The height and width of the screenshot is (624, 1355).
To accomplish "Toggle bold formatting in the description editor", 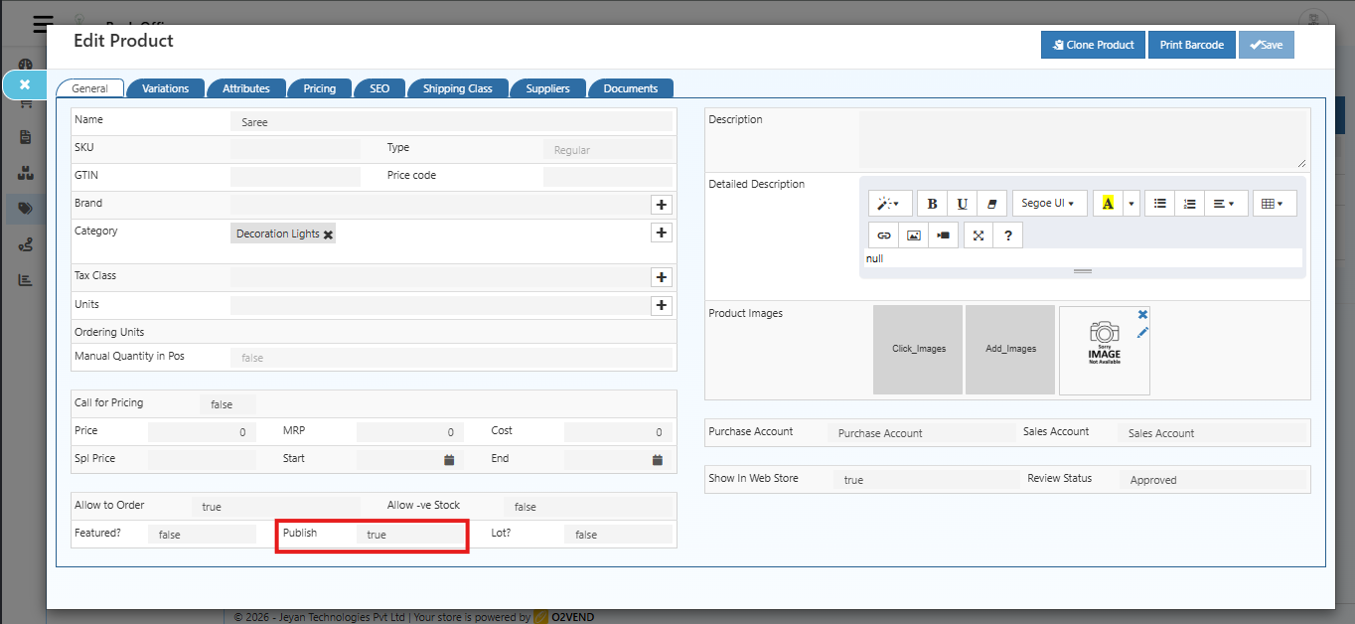I will [x=931, y=203].
